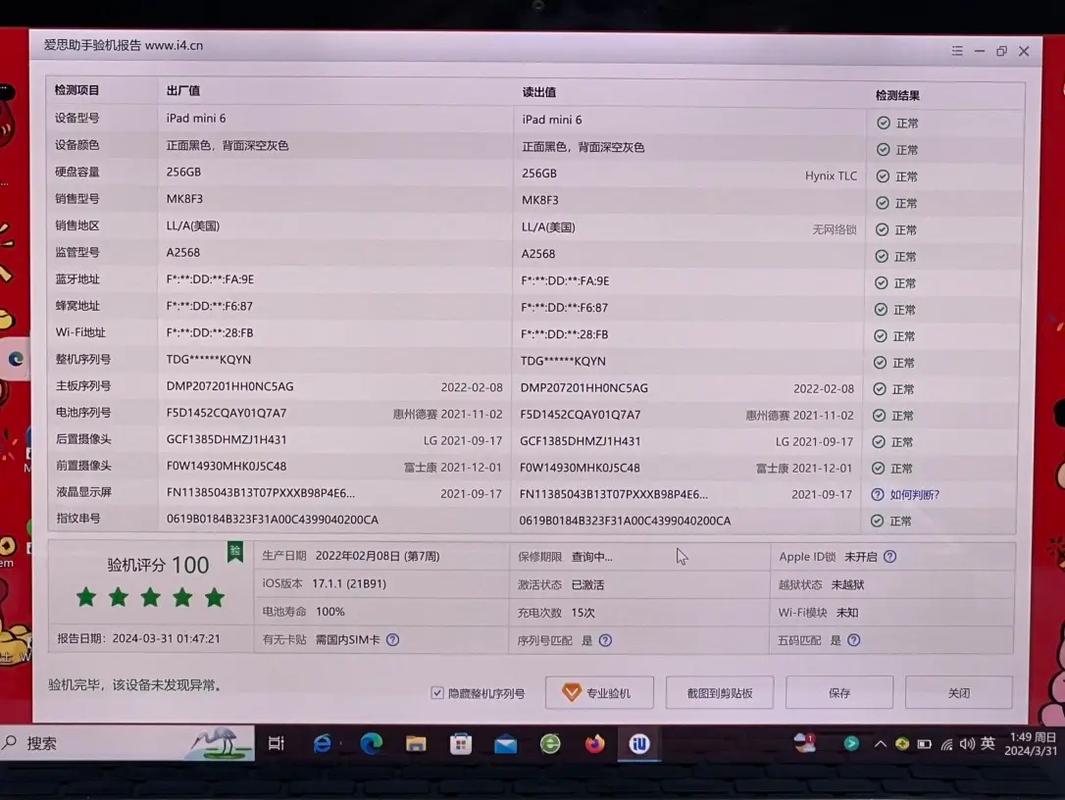
Task: Click the question mark beside Apple ID锁
Action: tap(889, 557)
